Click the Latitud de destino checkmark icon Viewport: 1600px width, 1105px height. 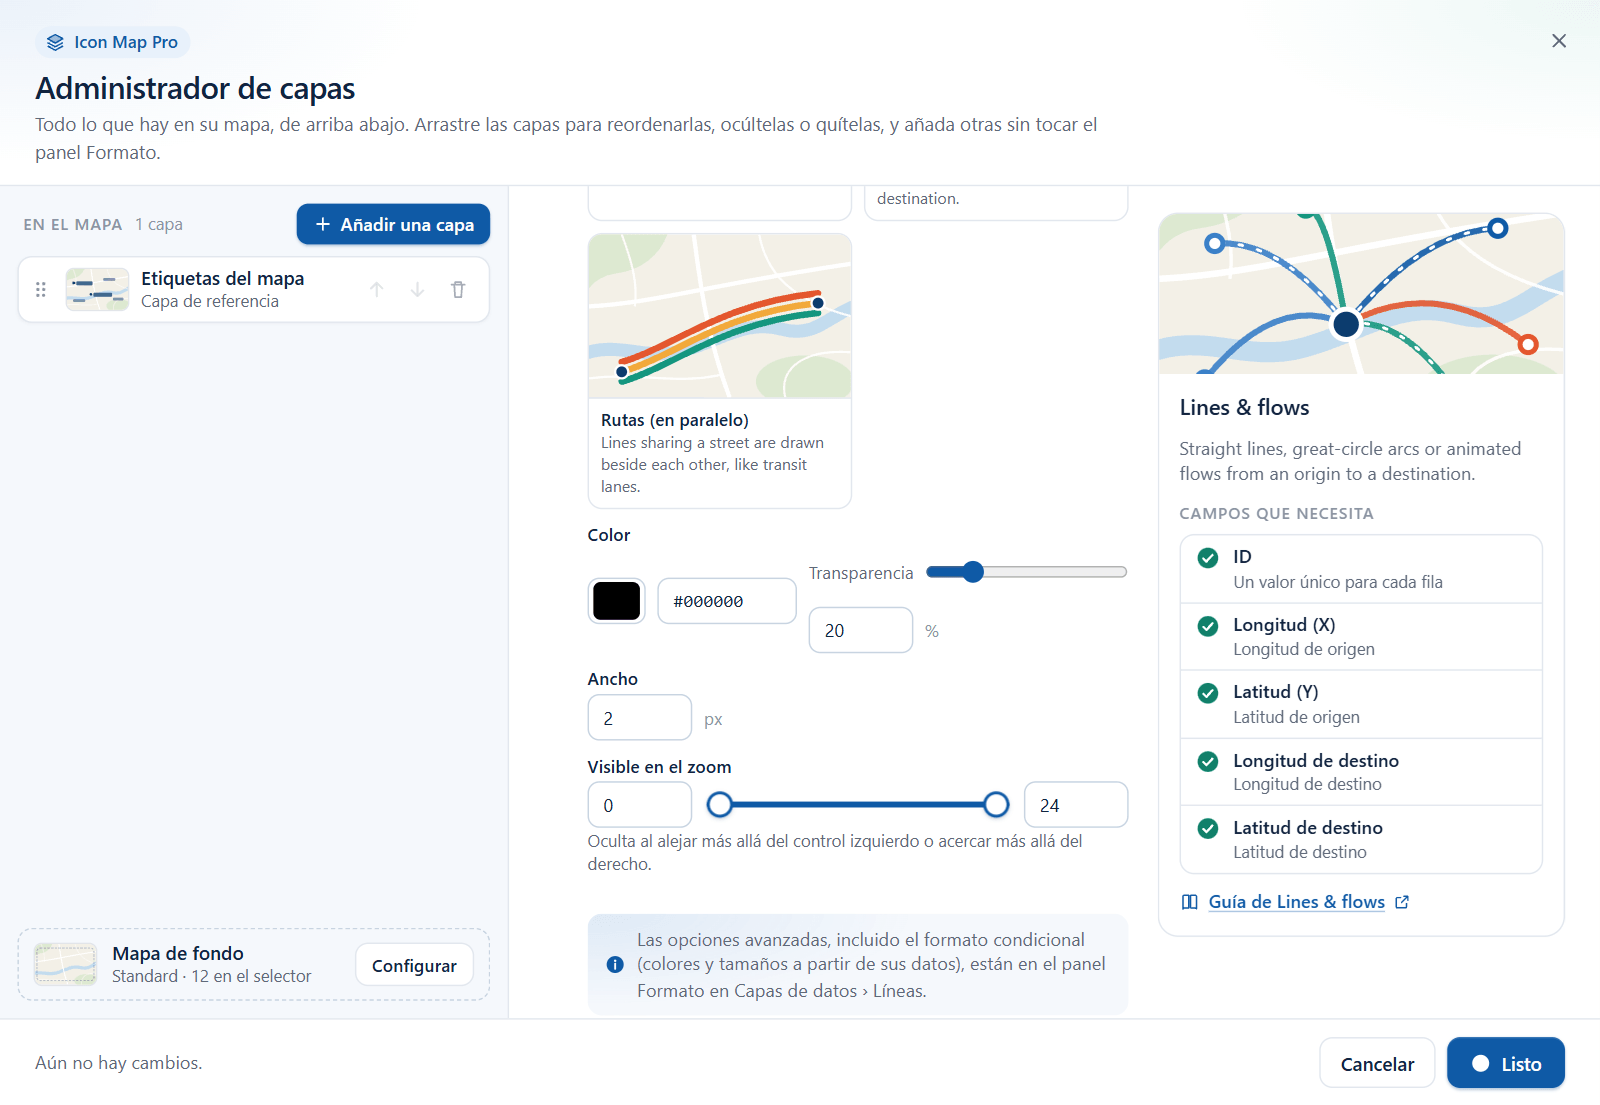tap(1208, 829)
